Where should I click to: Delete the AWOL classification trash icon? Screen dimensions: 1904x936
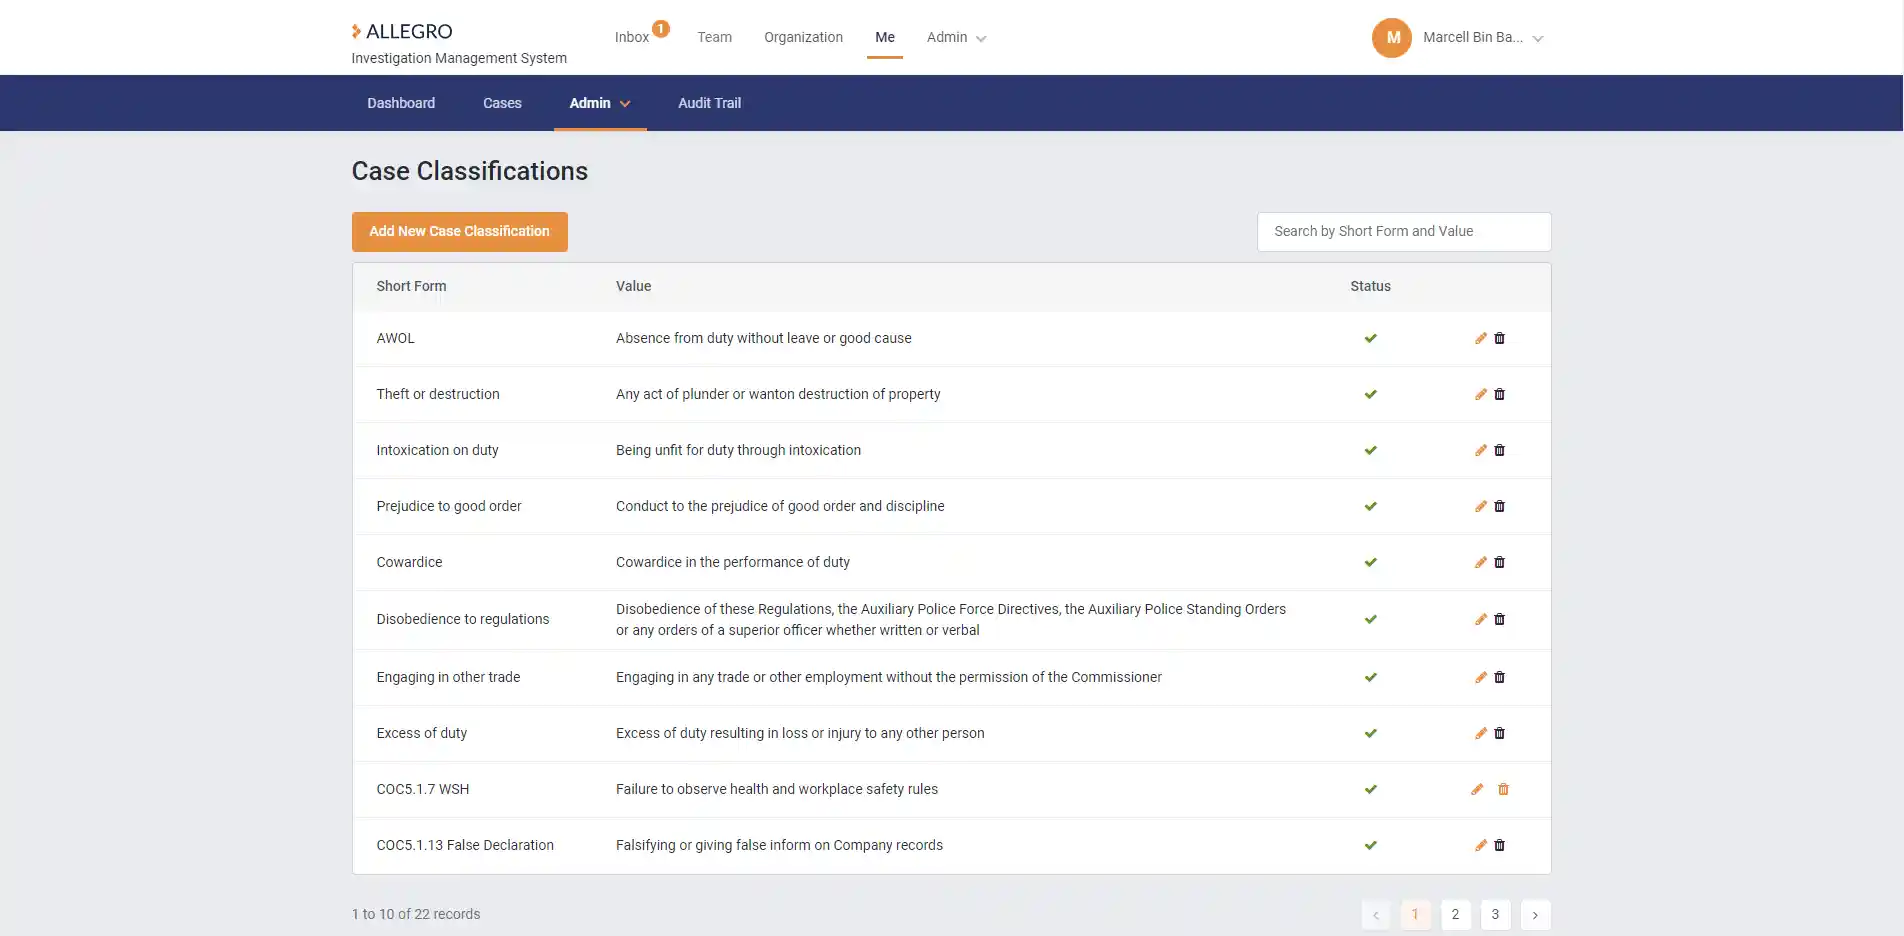pos(1499,338)
